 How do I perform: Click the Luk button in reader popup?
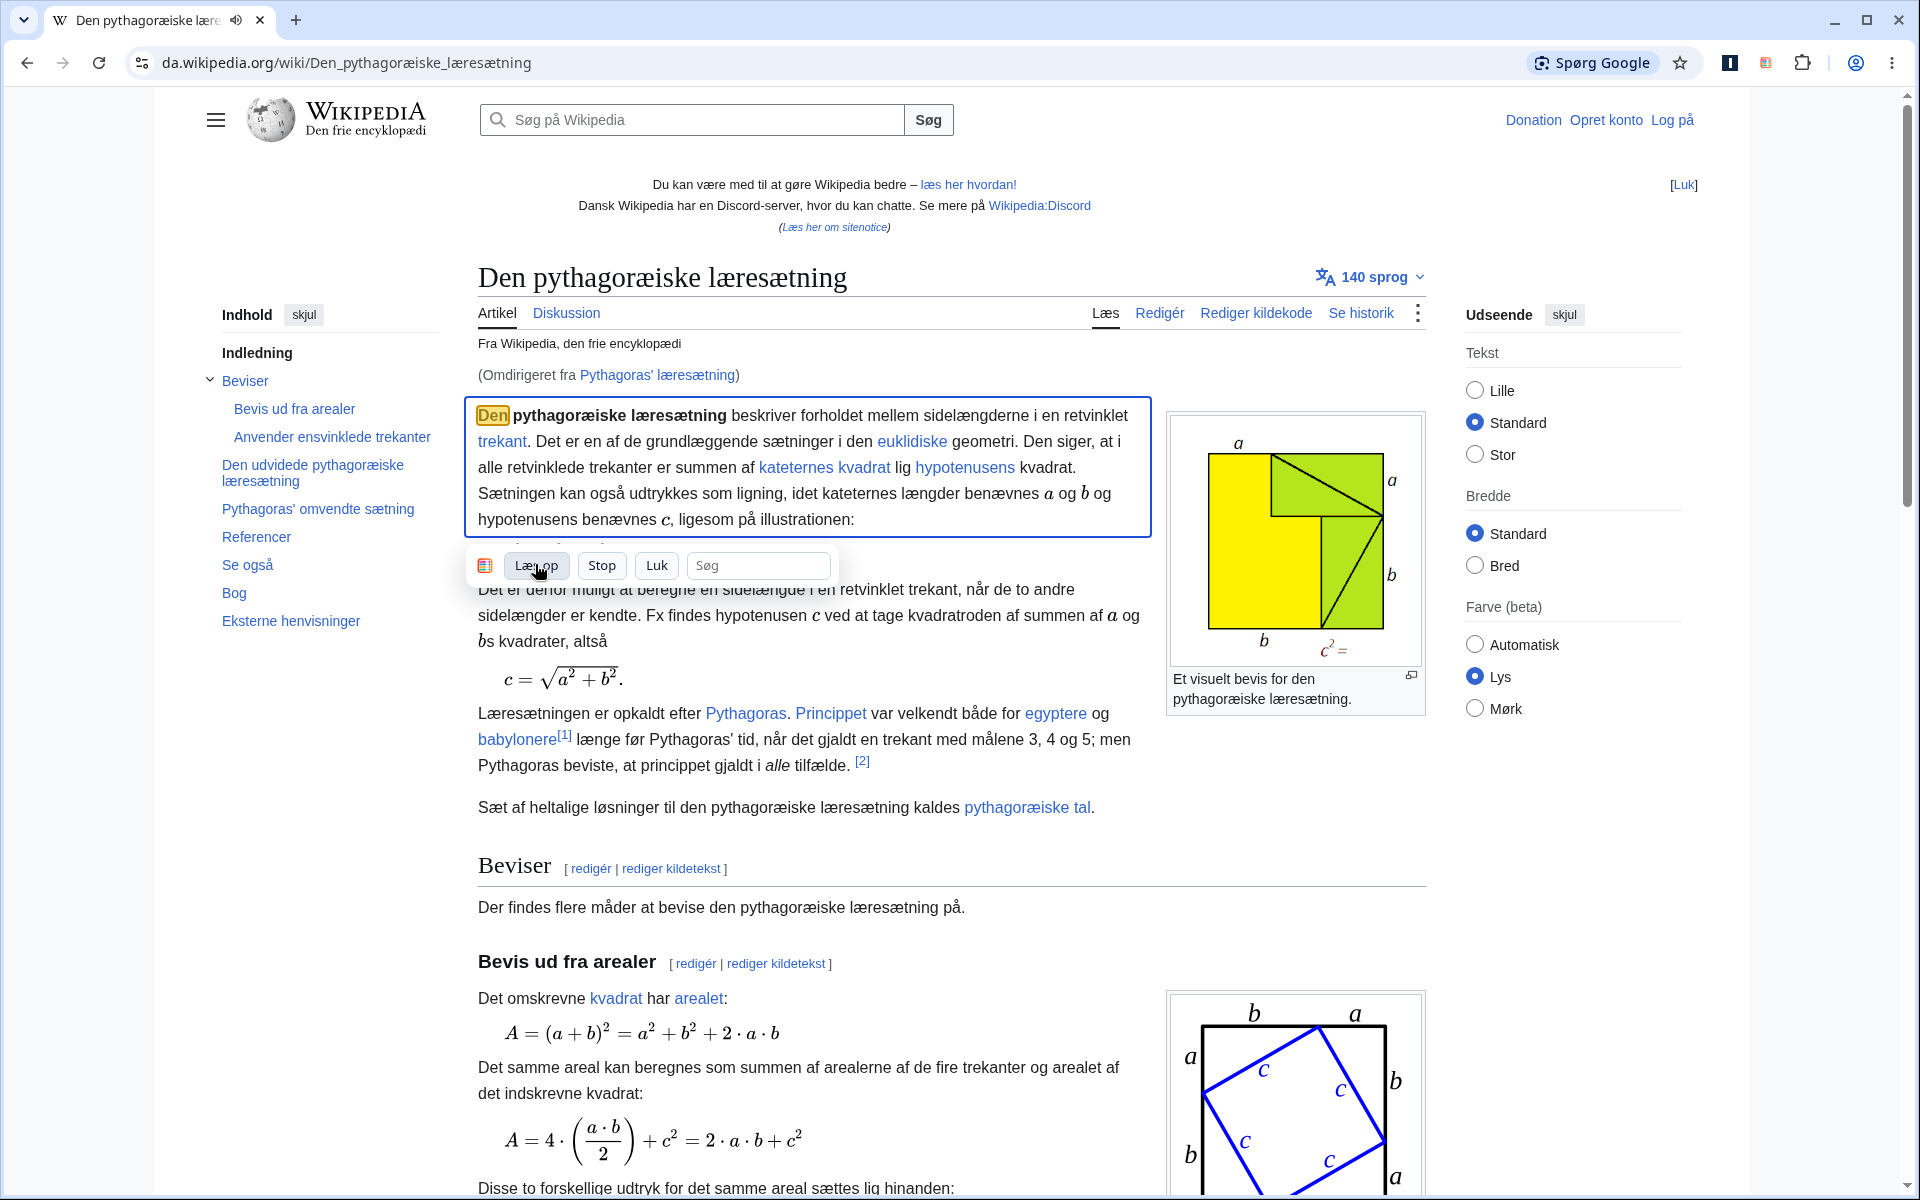pos(657,566)
